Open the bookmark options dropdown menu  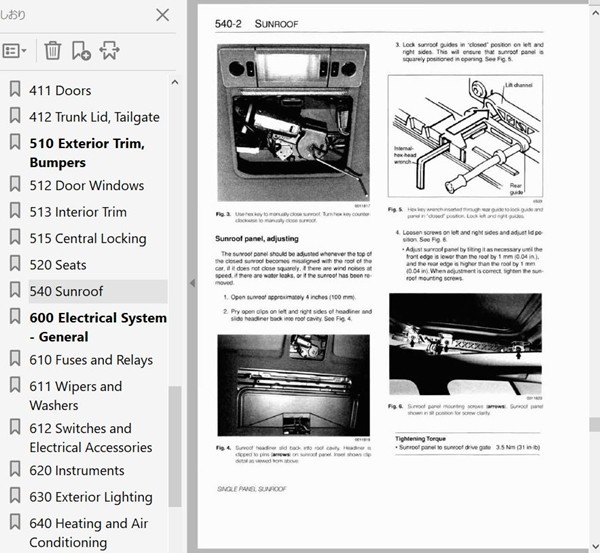(x=15, y=51)
